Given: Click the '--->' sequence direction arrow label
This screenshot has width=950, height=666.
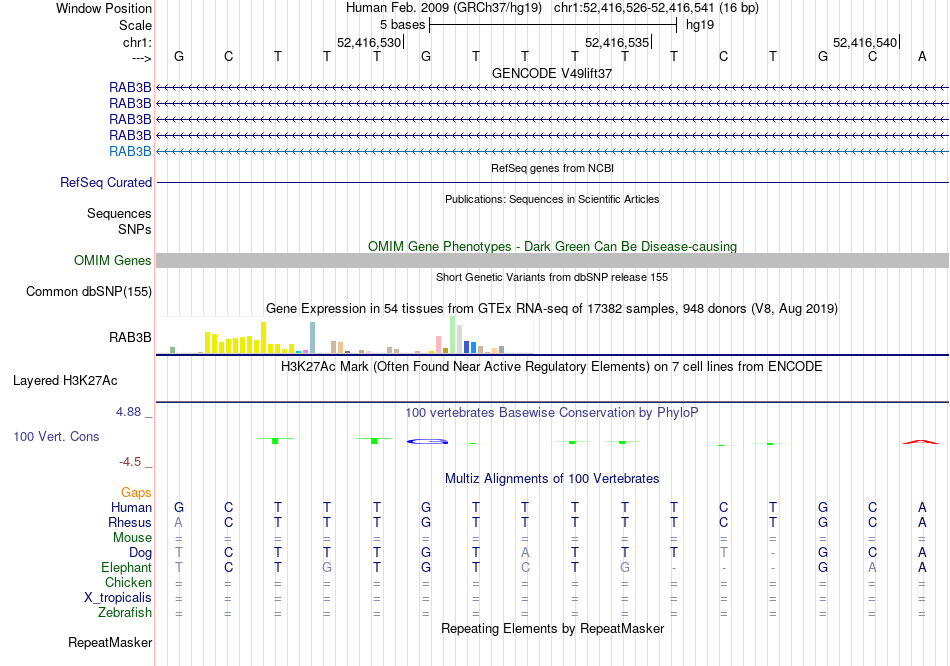Looking at the screenshot, I should click(x=141, y=58).
